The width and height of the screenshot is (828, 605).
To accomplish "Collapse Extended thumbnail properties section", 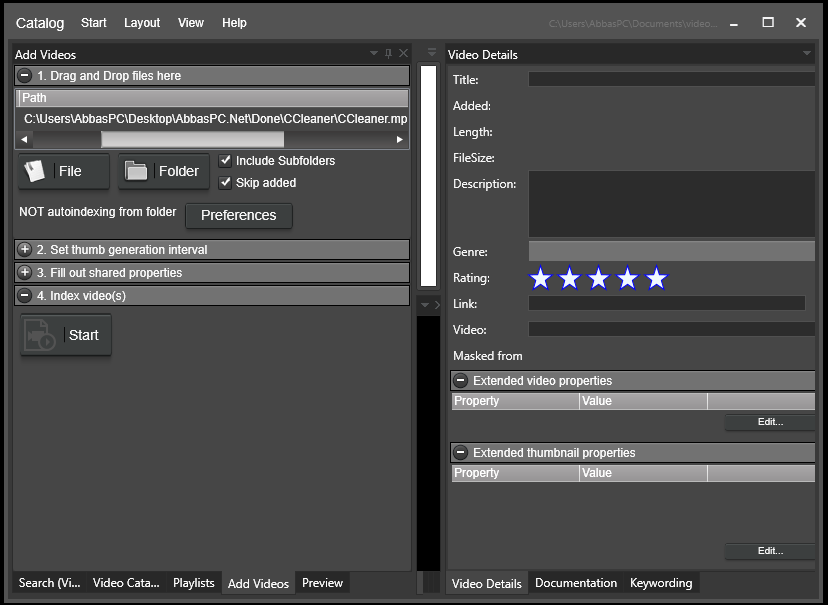I will pos(460,452).
